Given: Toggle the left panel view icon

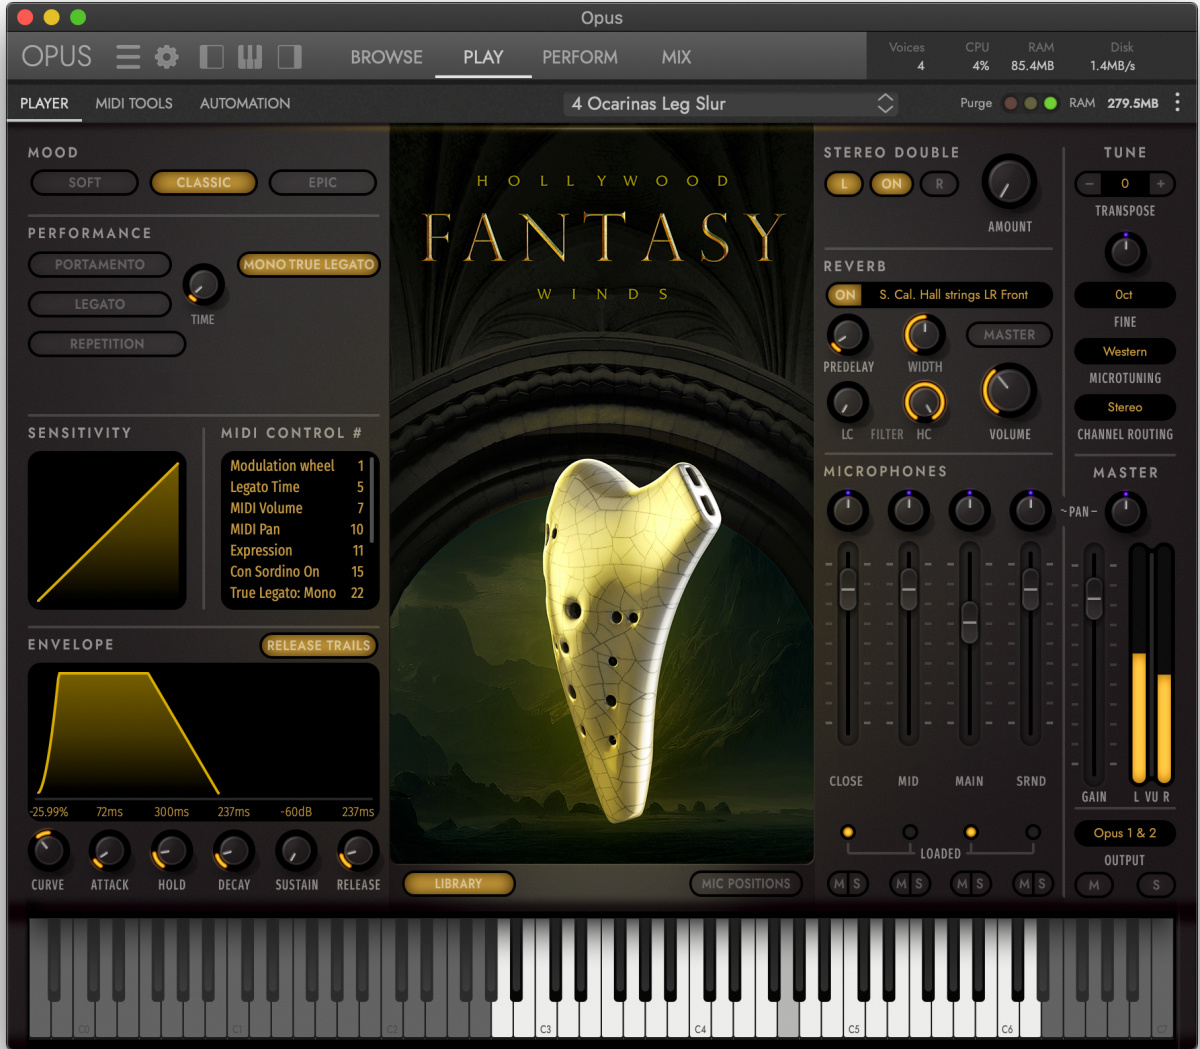Looking at the screenshot, I should click(x=211, y=57).
